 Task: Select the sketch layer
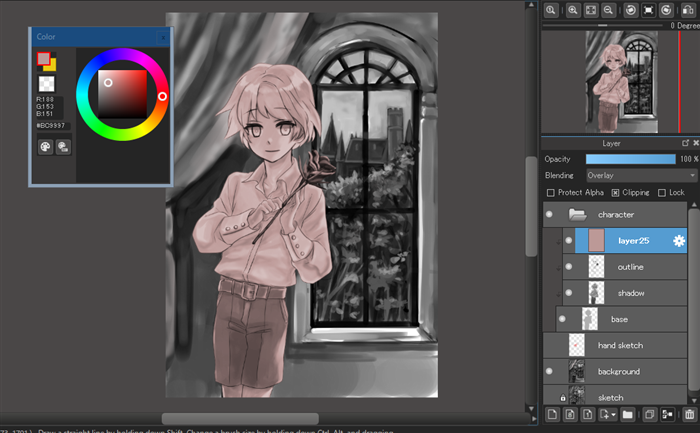(x=615, y=396)
